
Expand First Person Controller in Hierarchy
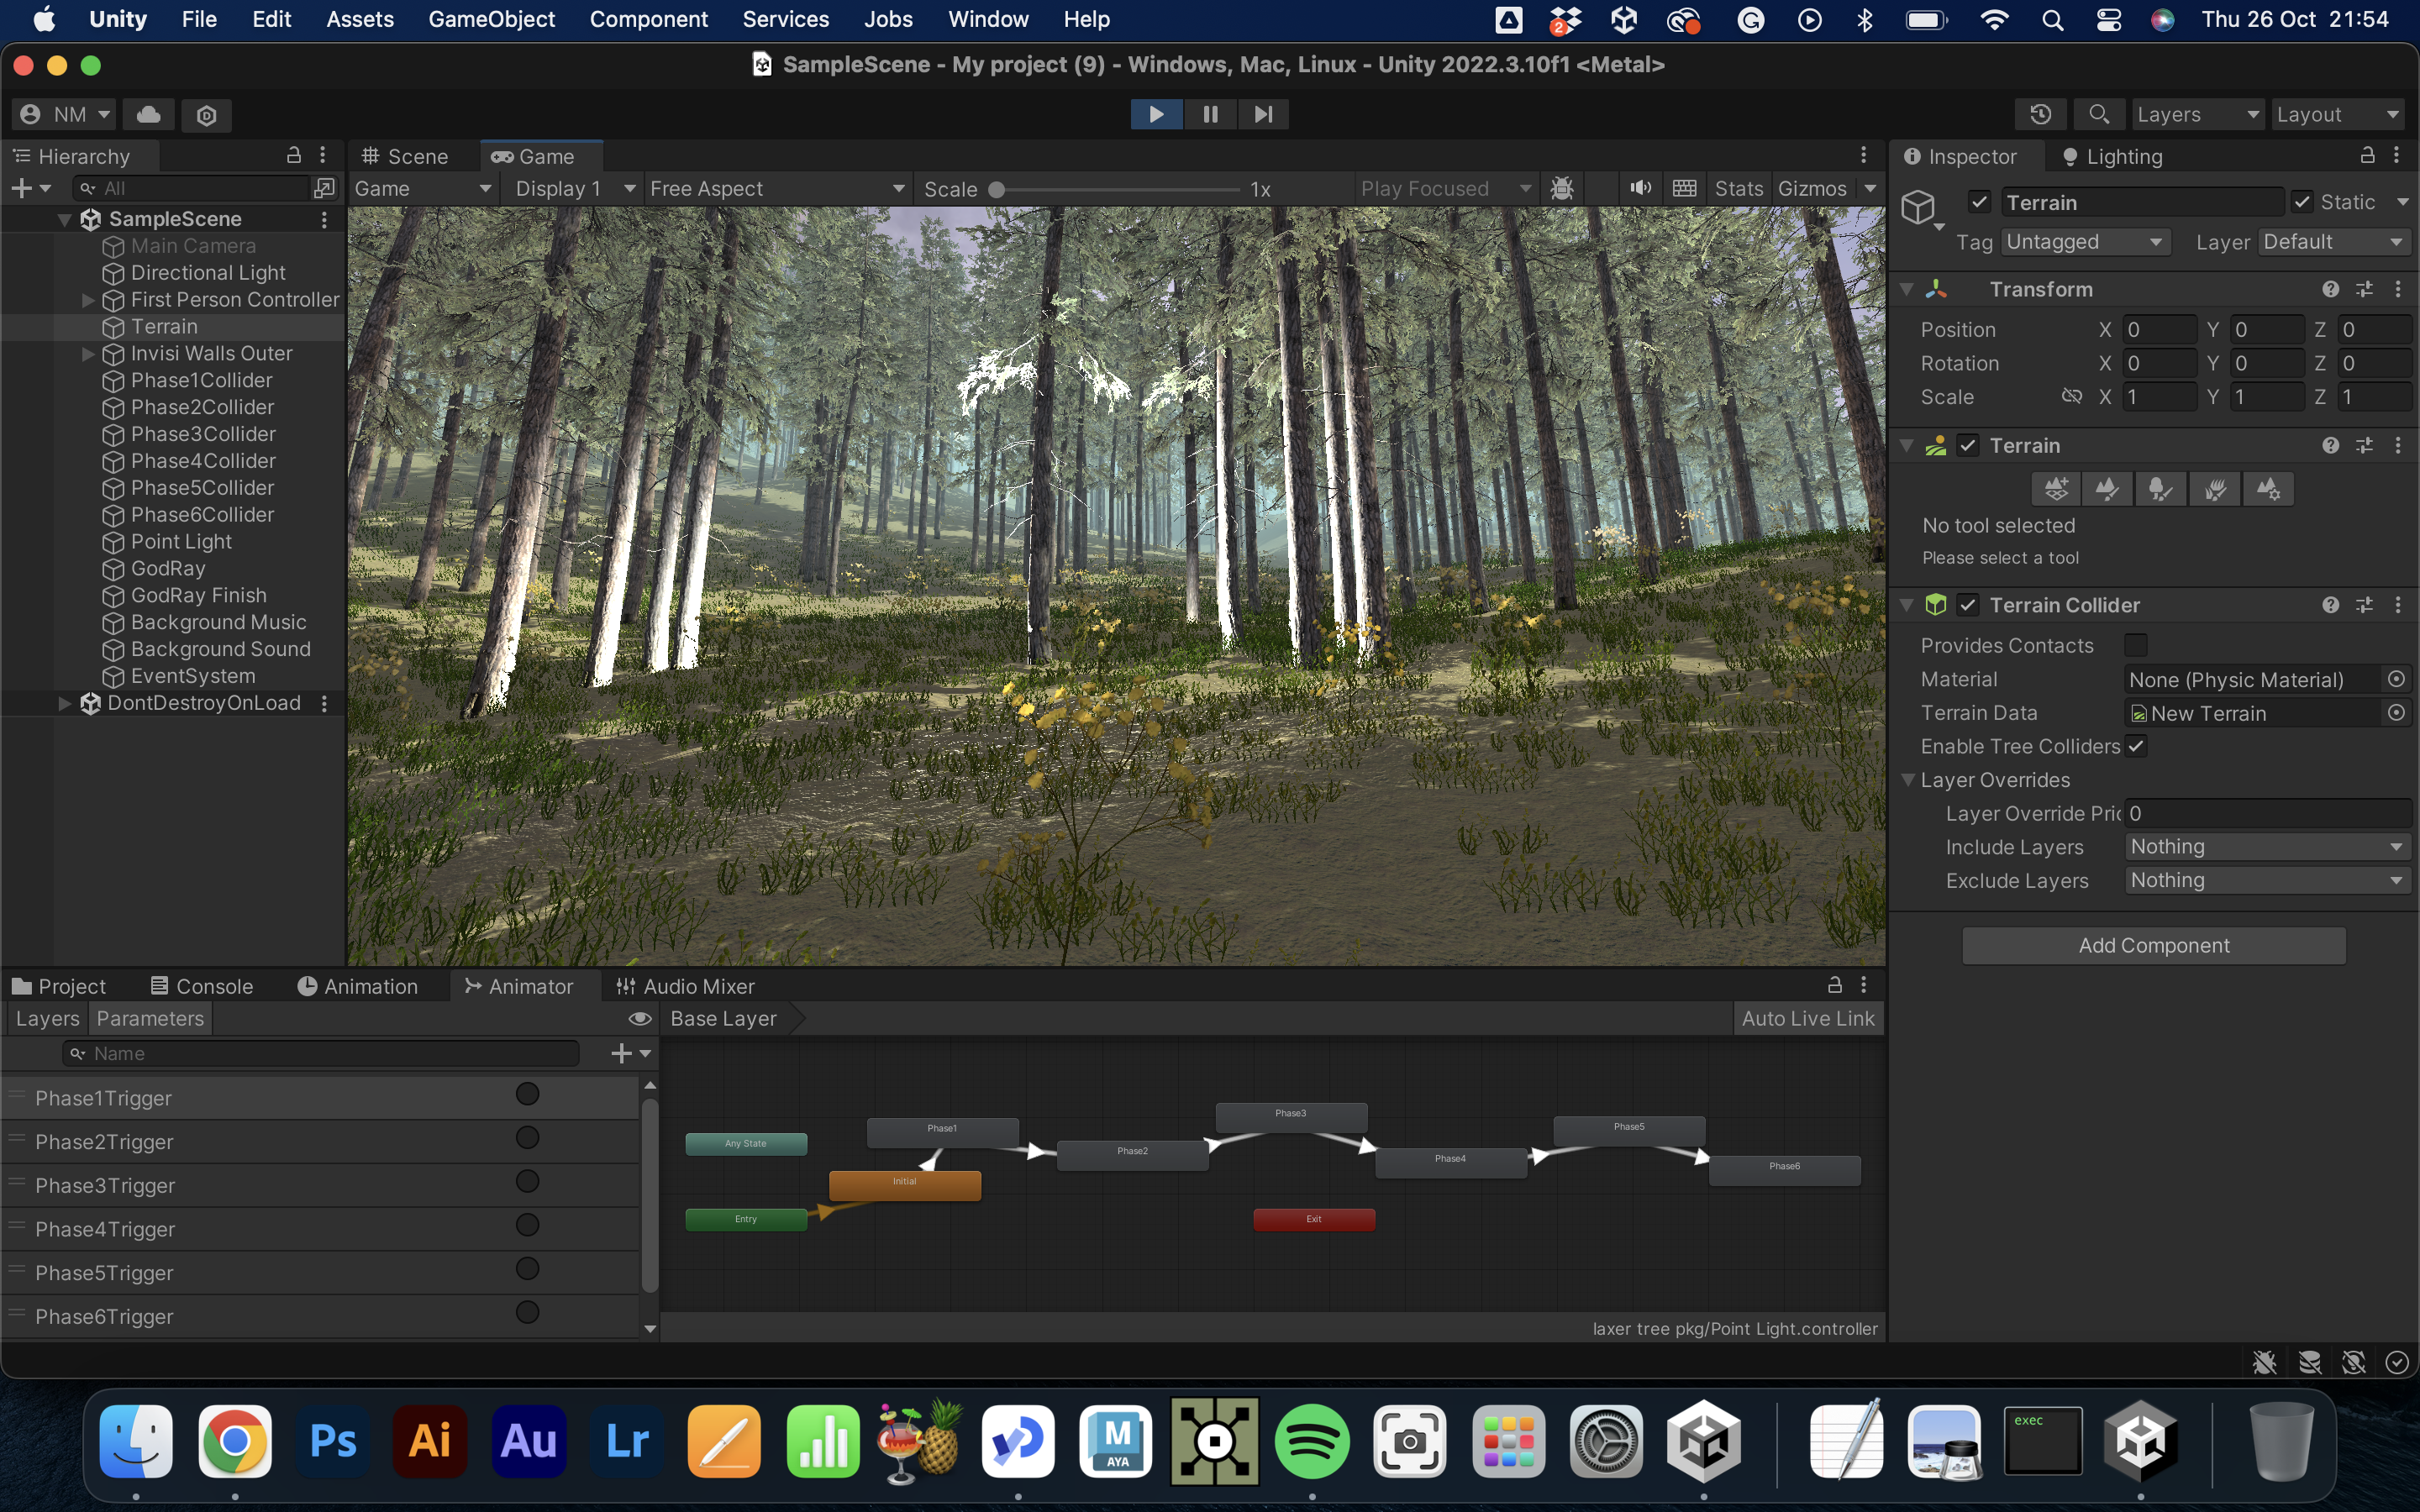tap(88, 300)
